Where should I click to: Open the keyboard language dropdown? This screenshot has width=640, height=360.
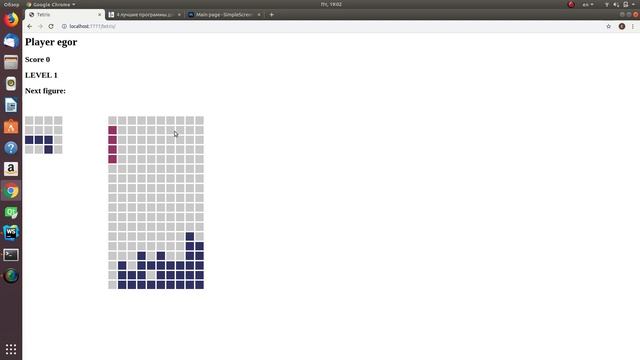588,4
